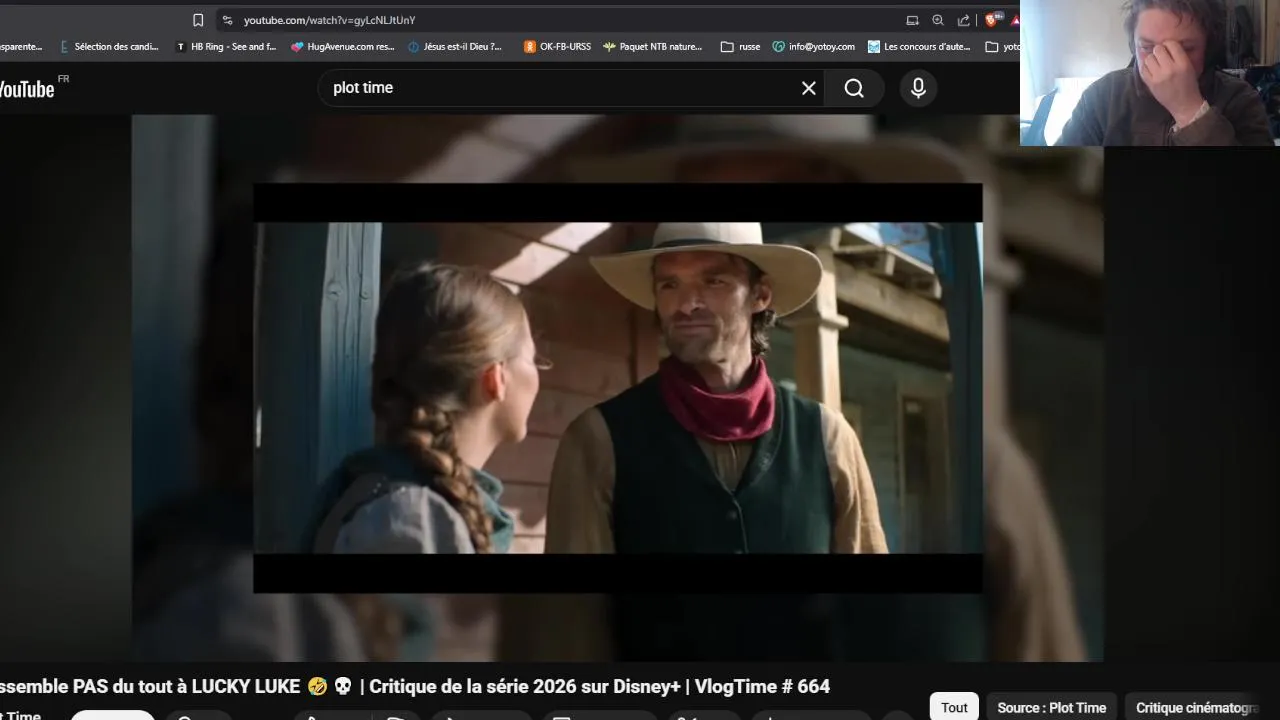Open the "HugAvenue.com res..." bookmark

pyautogui.click(x=343, y=46)
